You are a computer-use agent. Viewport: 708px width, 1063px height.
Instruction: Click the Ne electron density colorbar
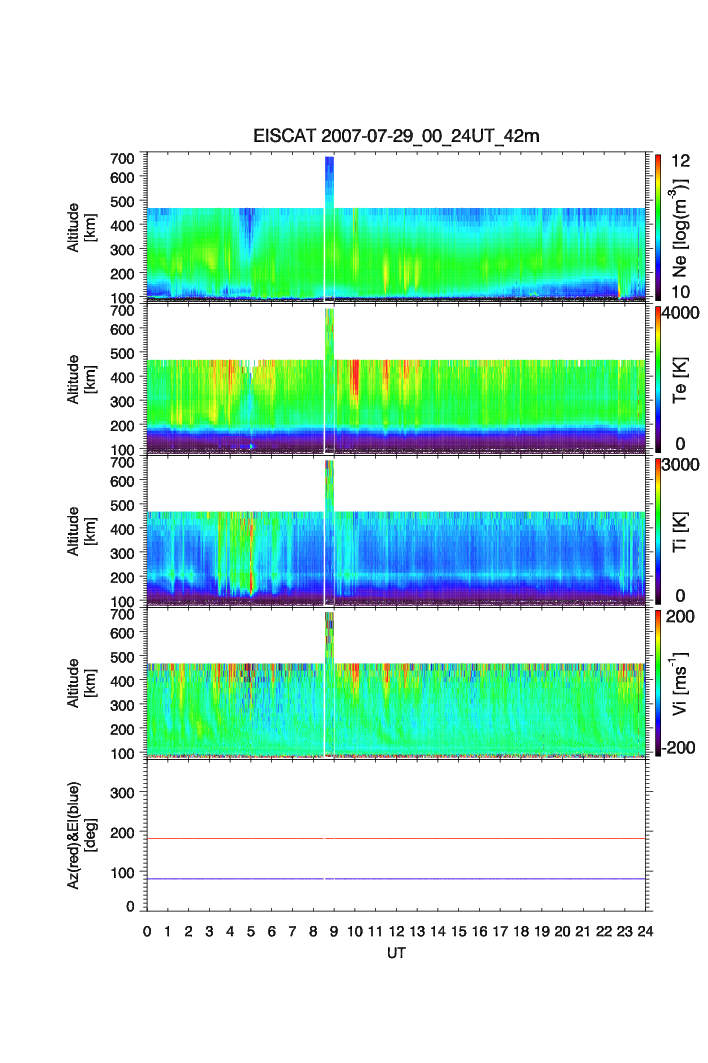pyautogui.click(x=658, y=227)
